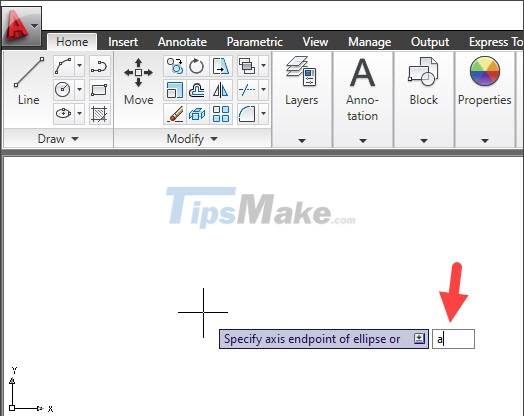The width and height of the screenshot is (524, 416).
Task: Select the Rectangle tool
Action: tap(100, 90)
